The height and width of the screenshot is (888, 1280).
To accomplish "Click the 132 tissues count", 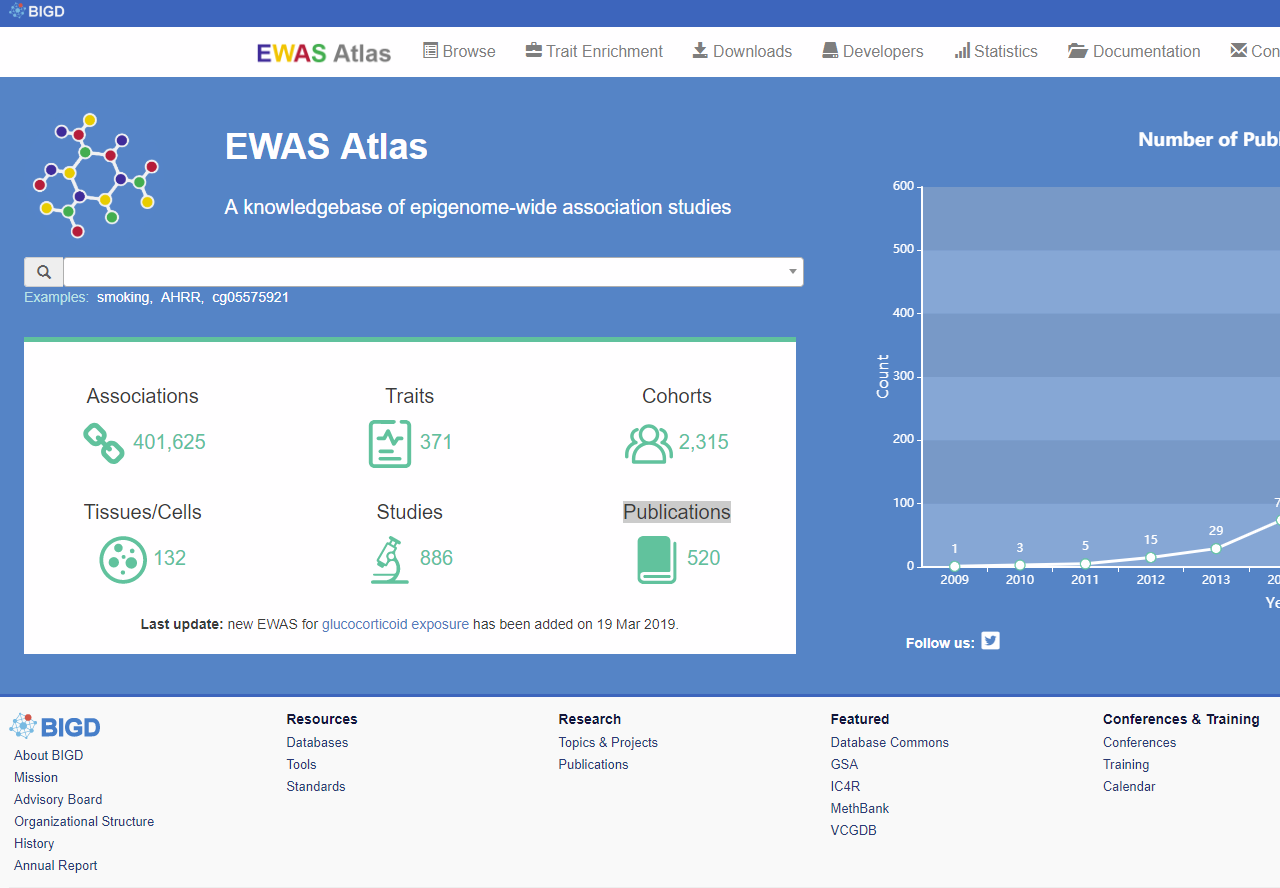I will (170, 558).
